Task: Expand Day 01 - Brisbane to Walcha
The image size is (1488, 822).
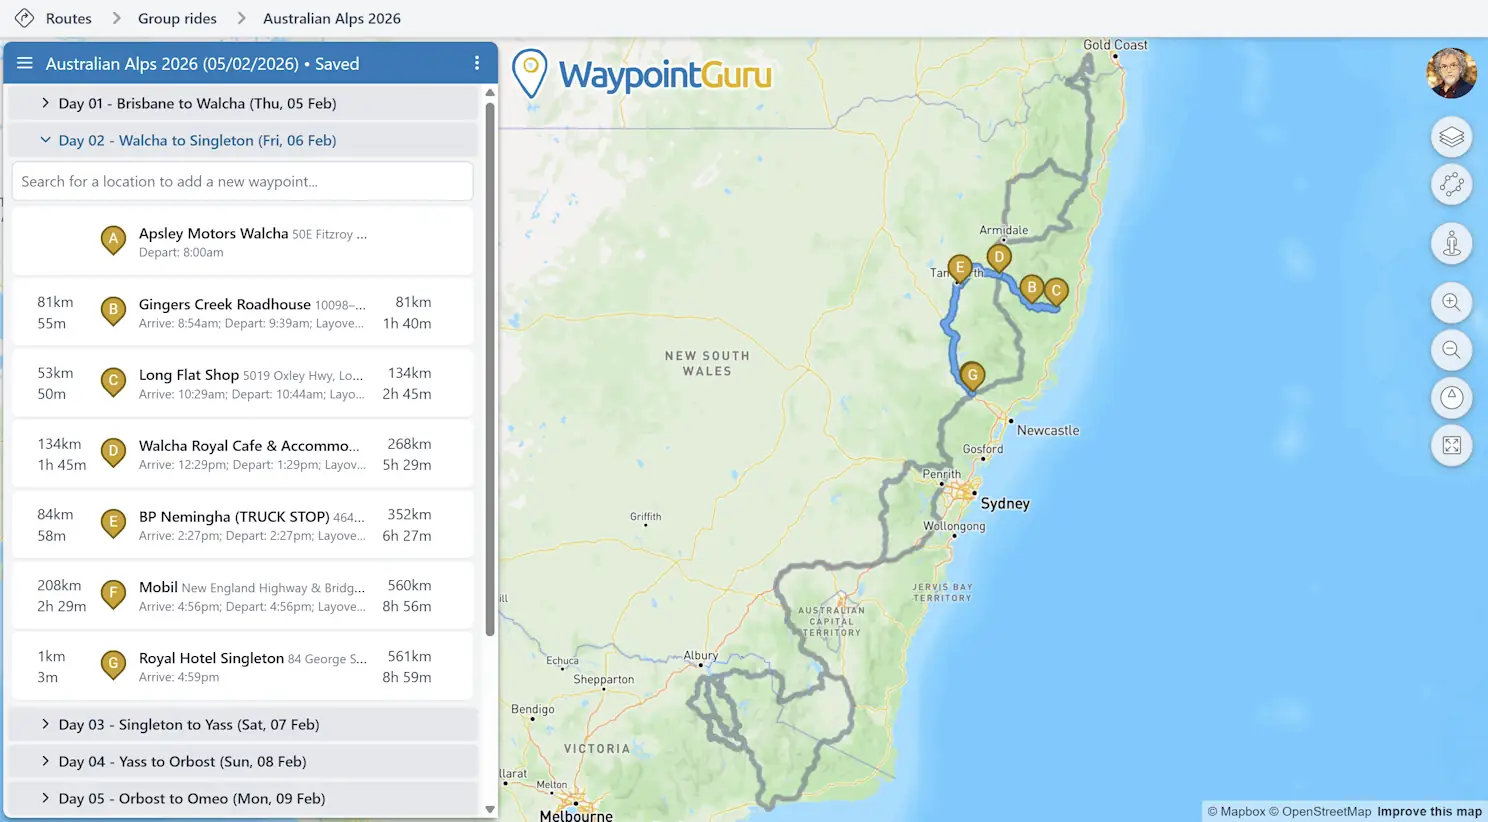Action: 242,103
